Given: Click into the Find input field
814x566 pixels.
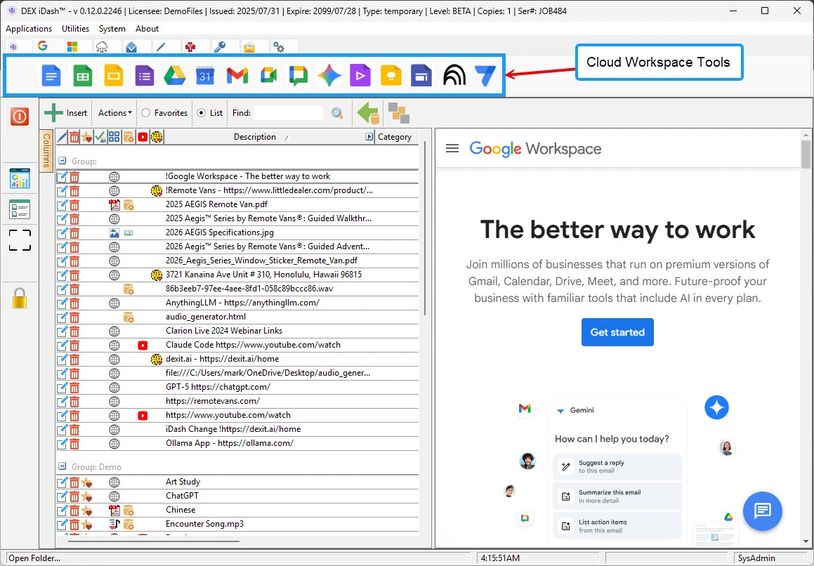Looking at the screenshot, I should pyautogui.click(x=289, y=113).
